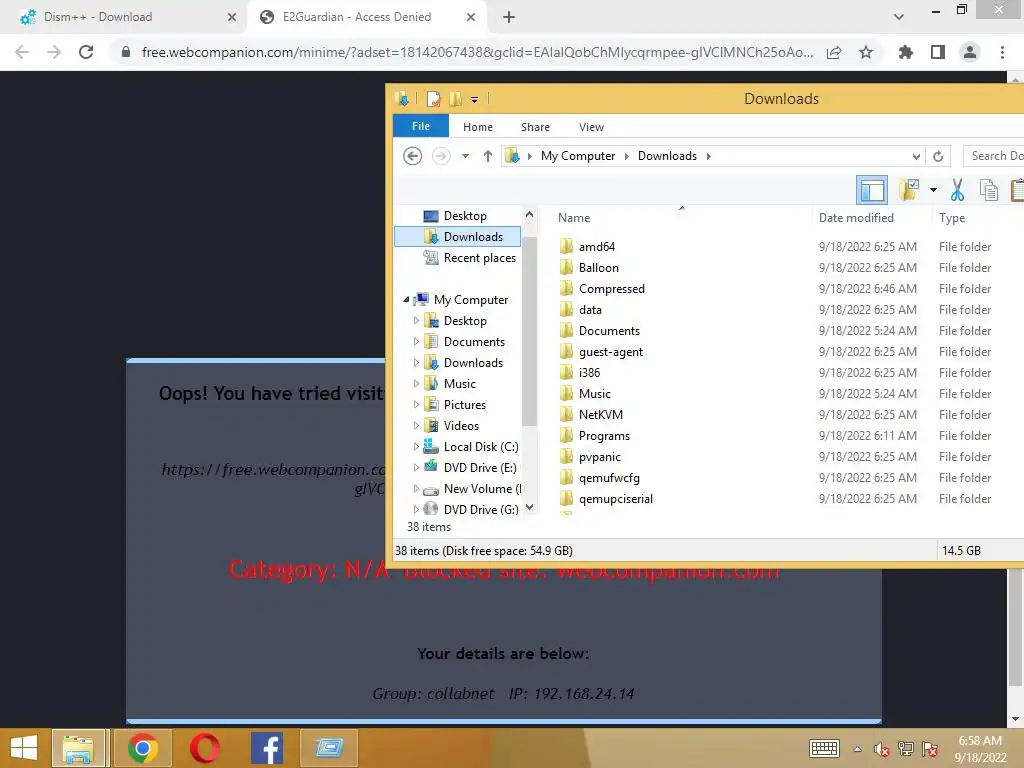Open the File tab in Explorer
Viewport: 1024px width, 768px height.
(421, 126)
